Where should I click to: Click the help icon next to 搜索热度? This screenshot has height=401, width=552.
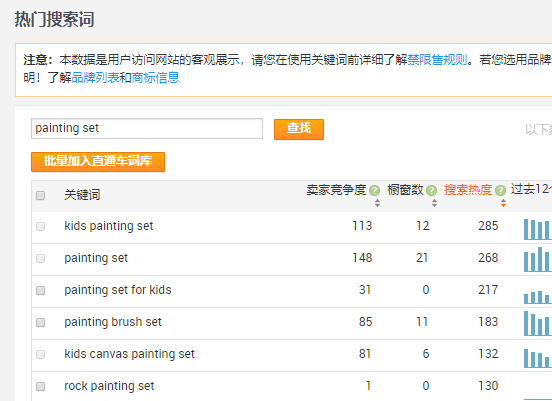point(500,190)
